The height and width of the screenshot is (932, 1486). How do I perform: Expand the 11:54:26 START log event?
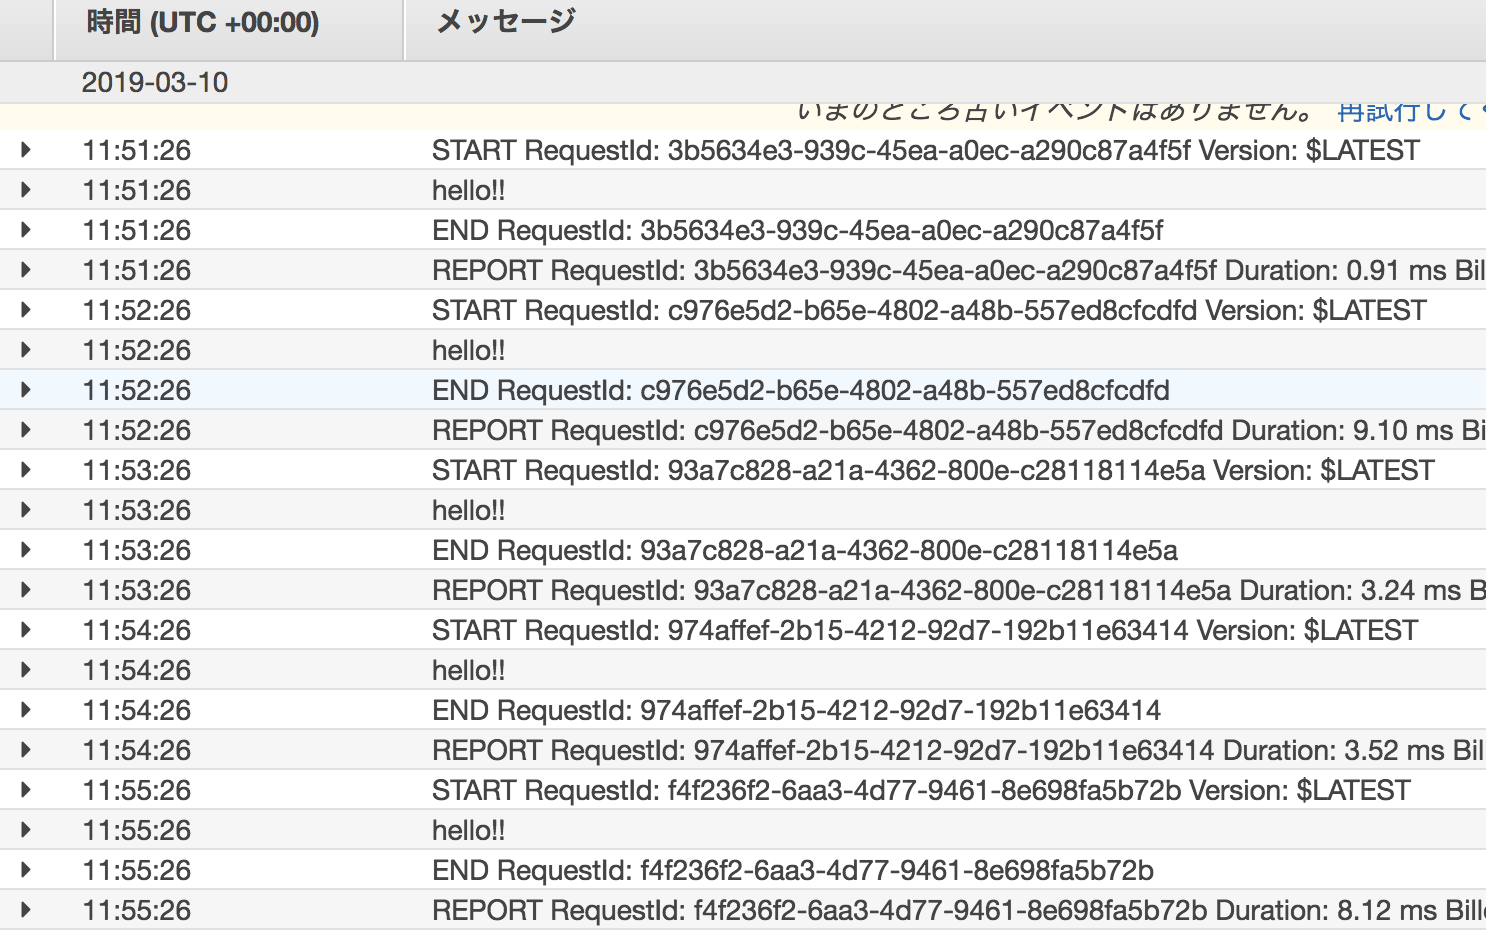(25, 630)
